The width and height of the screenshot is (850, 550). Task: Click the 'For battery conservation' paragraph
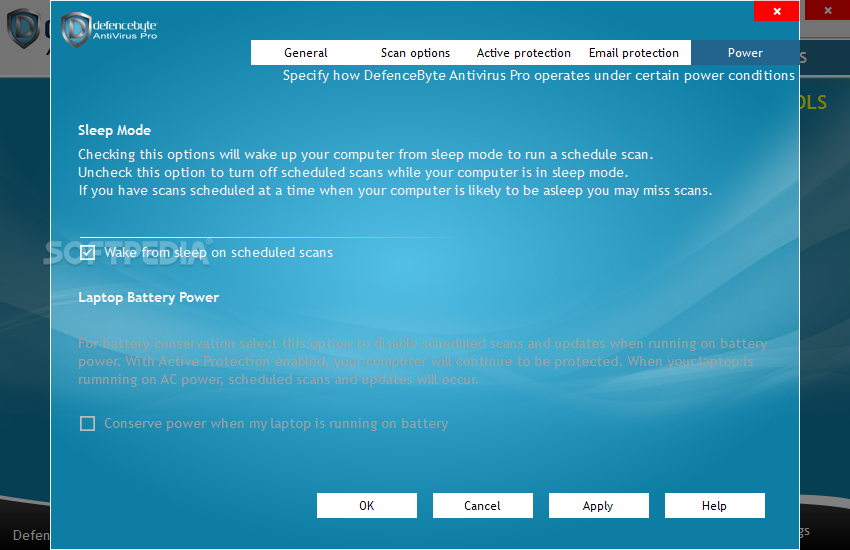(423, 361)
